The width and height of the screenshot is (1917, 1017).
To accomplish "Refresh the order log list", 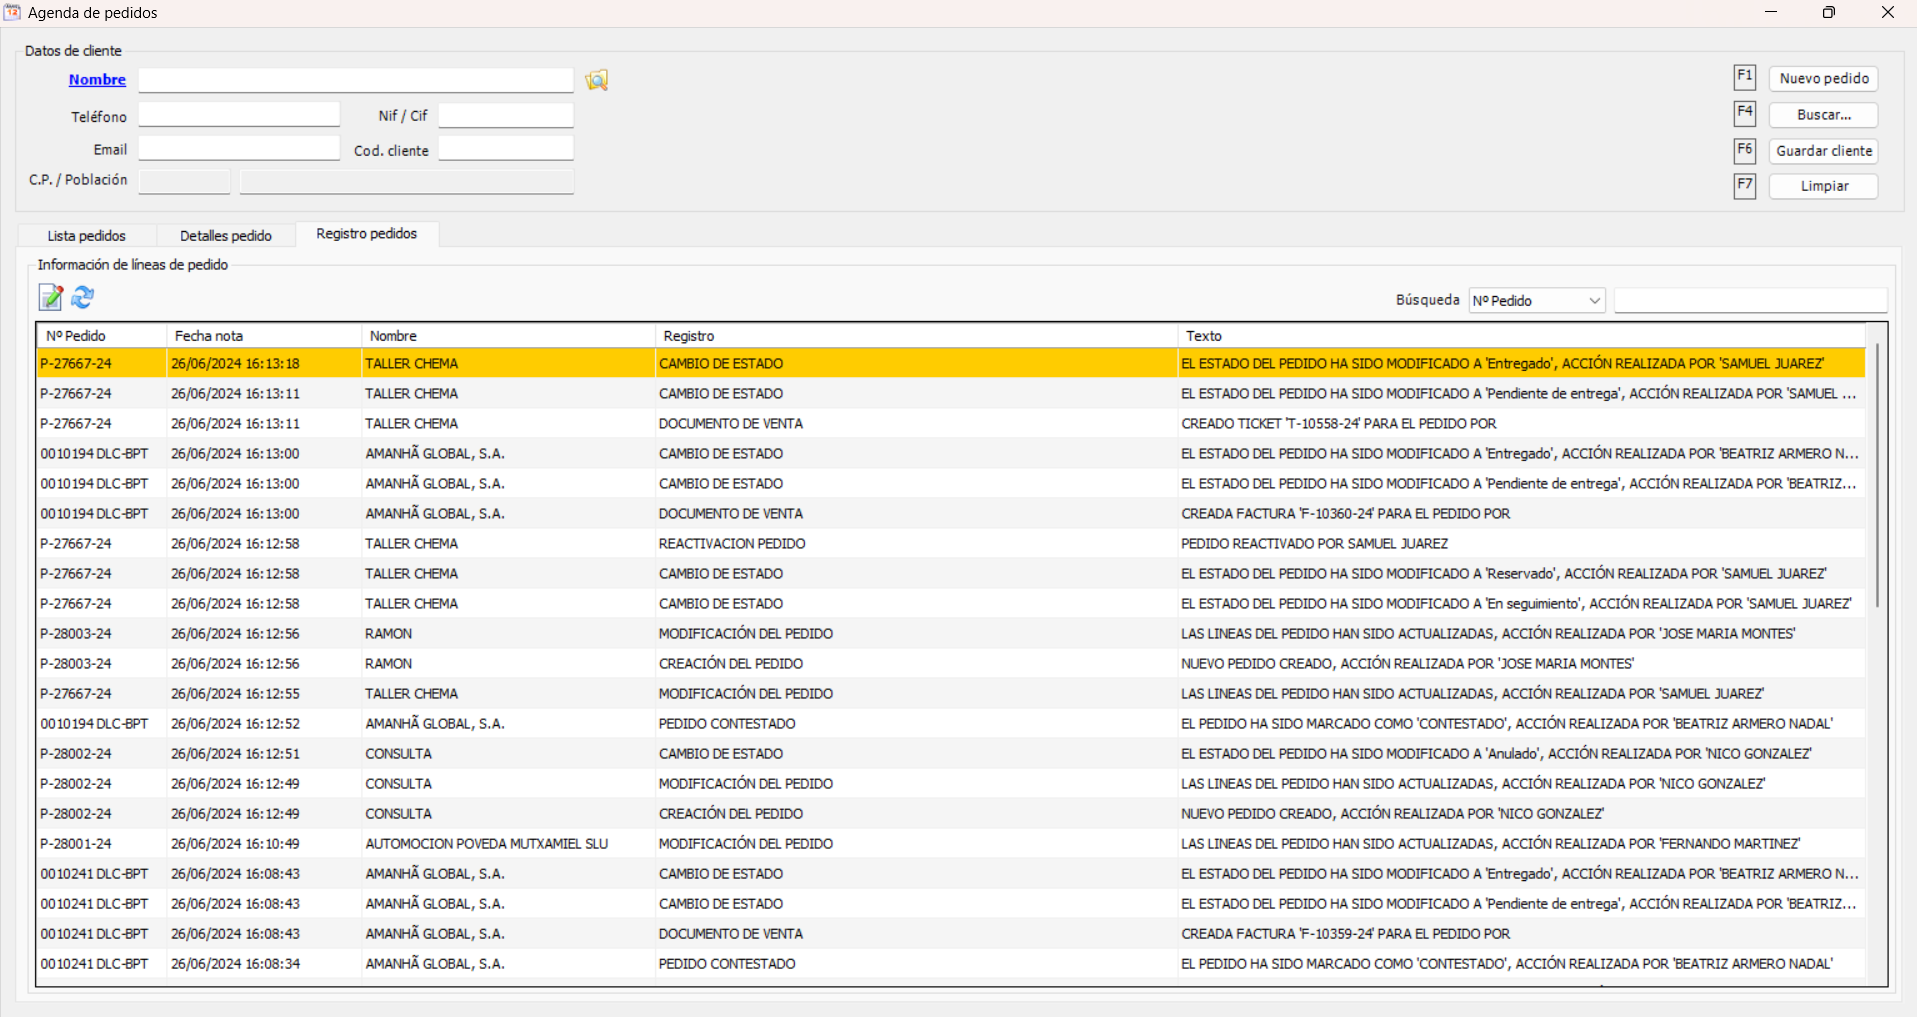I will tap(82, 297).
